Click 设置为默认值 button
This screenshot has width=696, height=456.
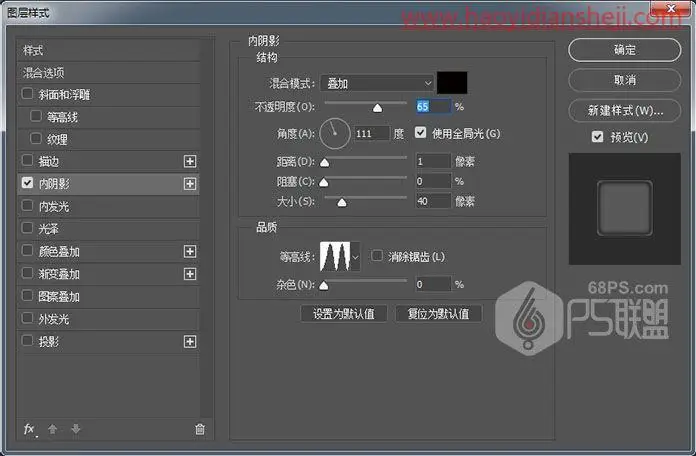344,314
